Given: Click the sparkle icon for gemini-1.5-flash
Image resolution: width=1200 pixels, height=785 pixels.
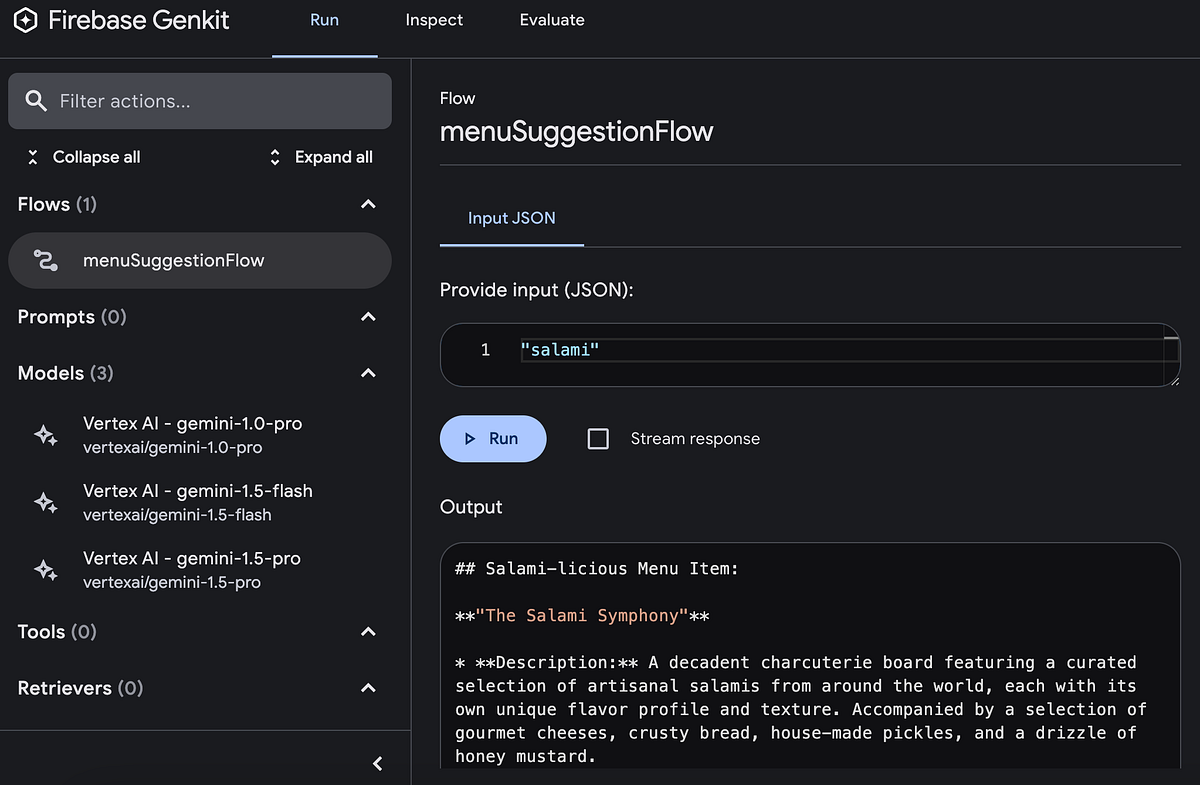Looking at the screenshot, I should coord(45,503).
